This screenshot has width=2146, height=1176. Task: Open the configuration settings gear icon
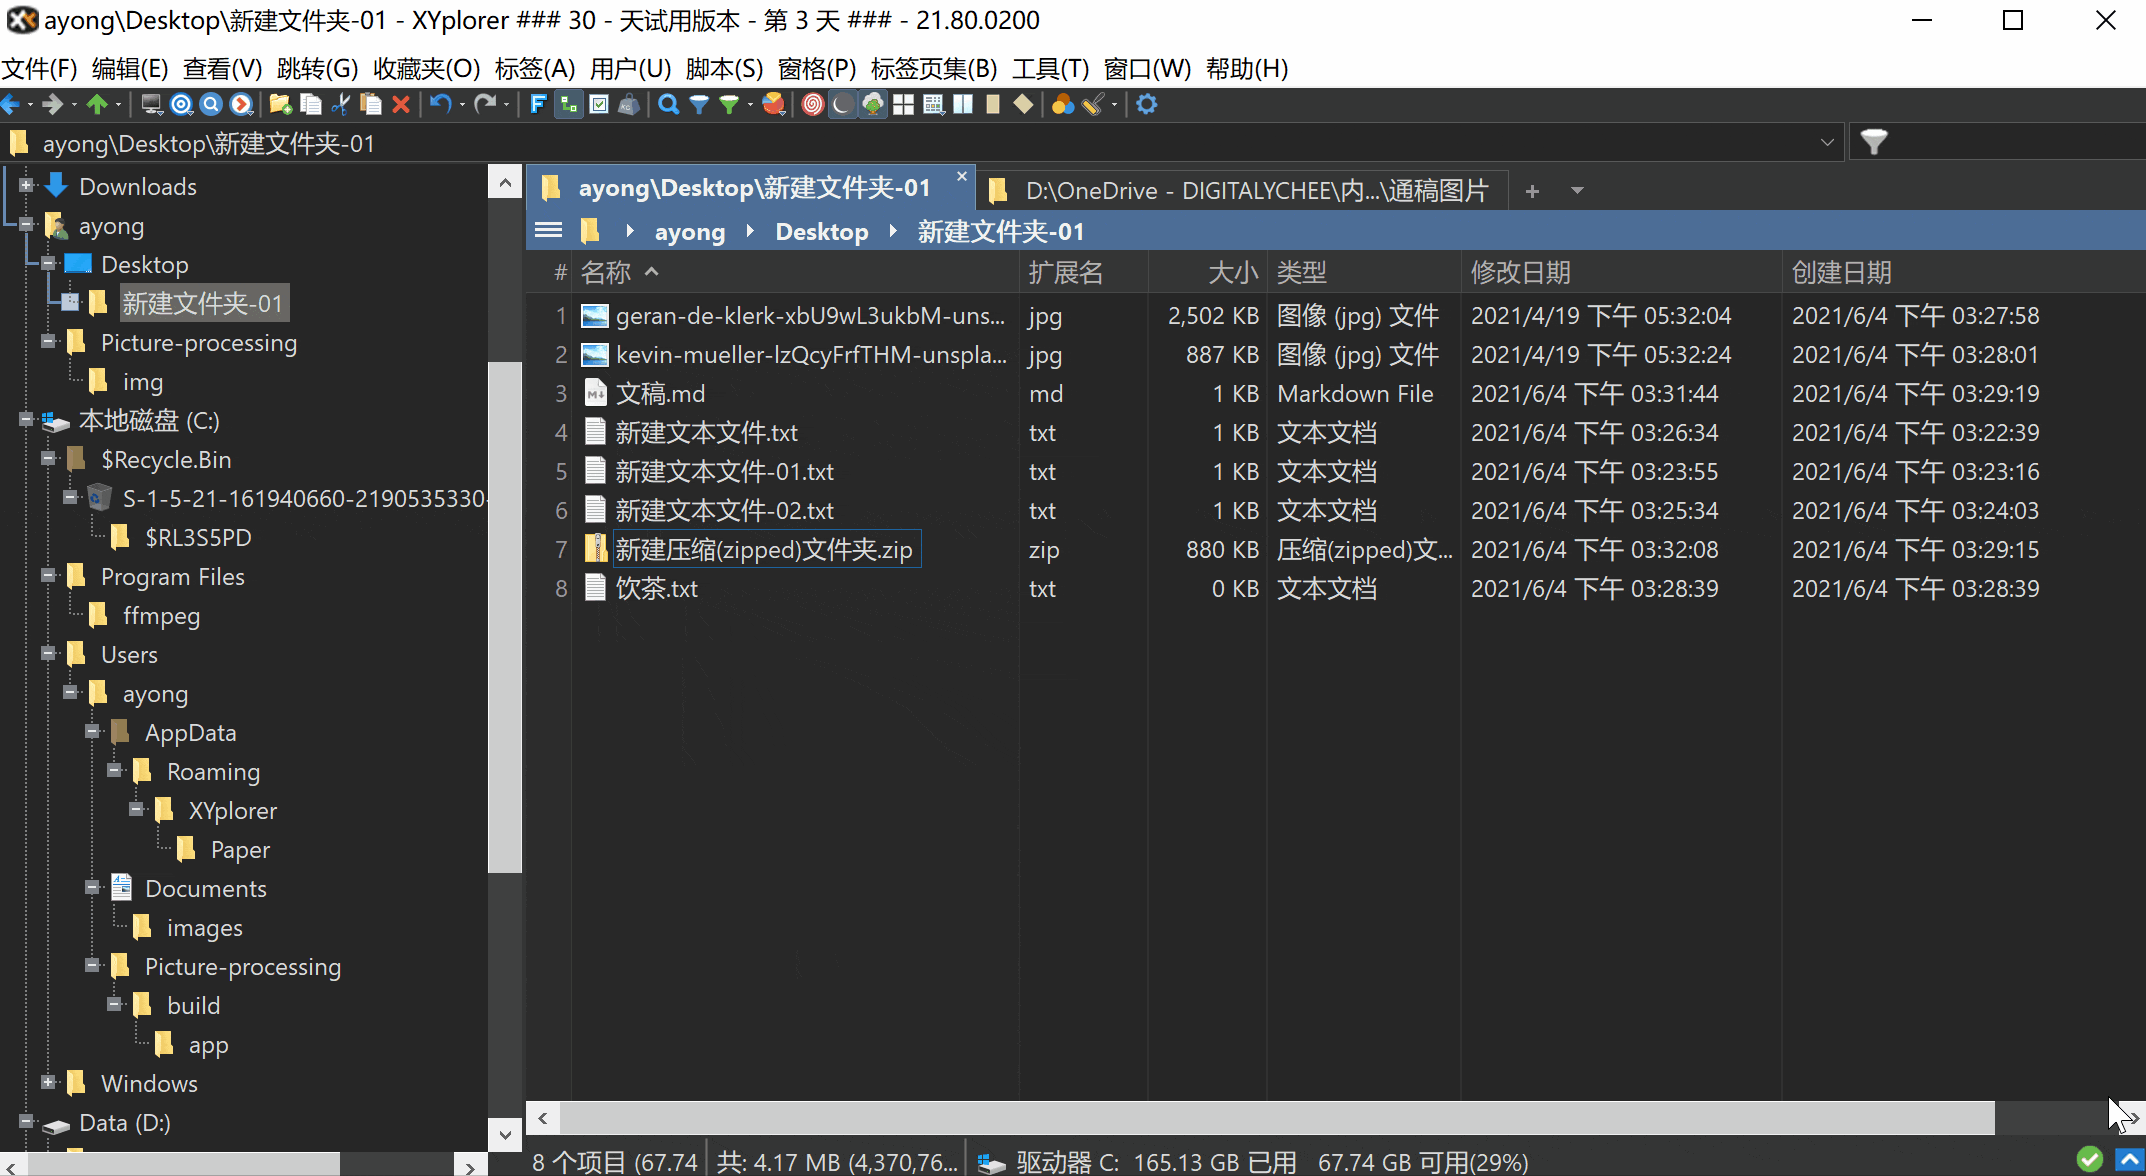click(1146, 104)
